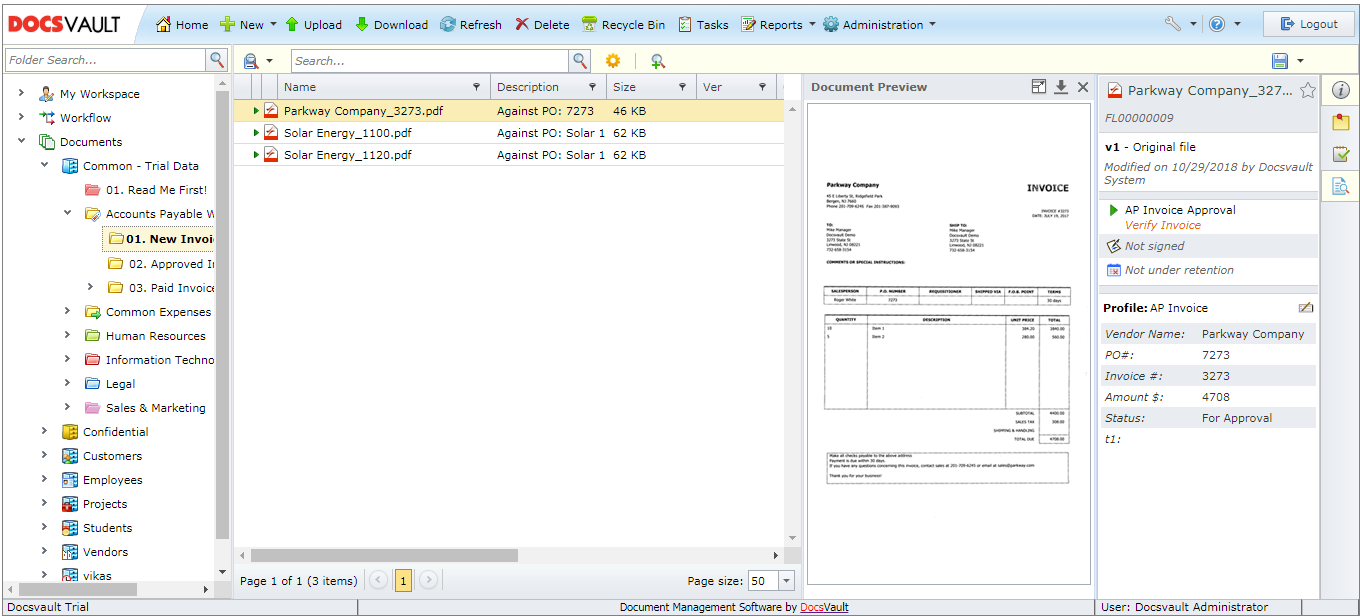Open the New dropdown menu

click(x=248, y=24)
